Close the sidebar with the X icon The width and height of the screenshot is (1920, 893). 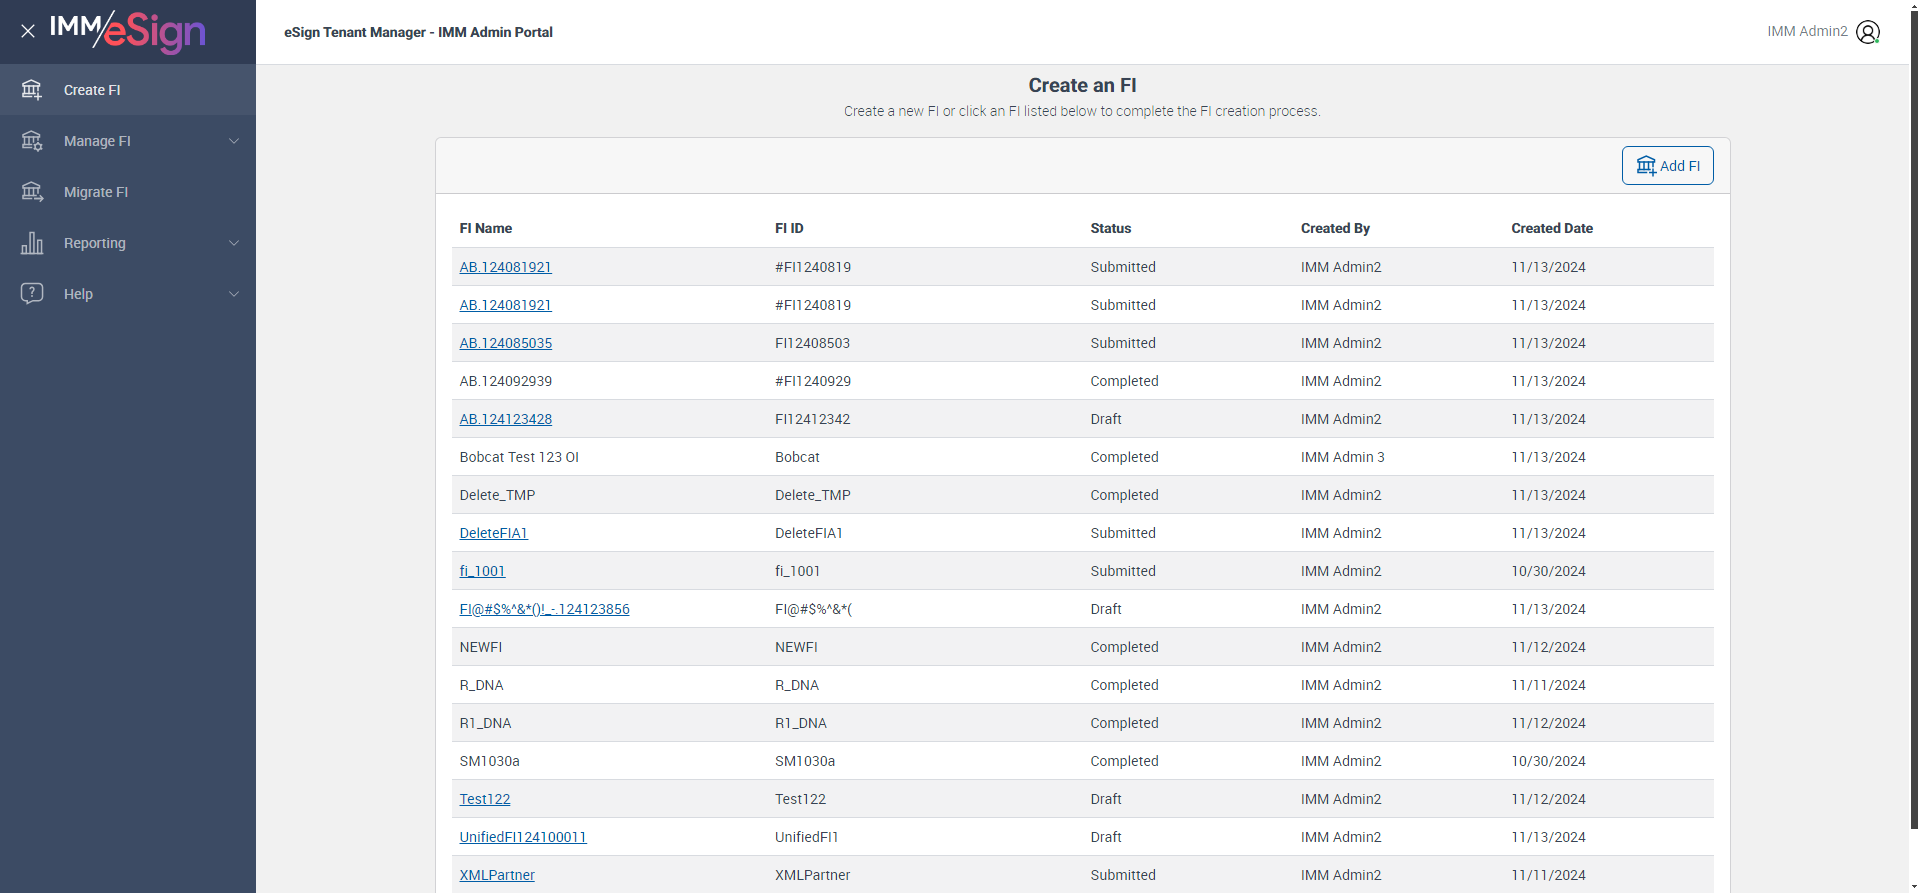point(28,31)
